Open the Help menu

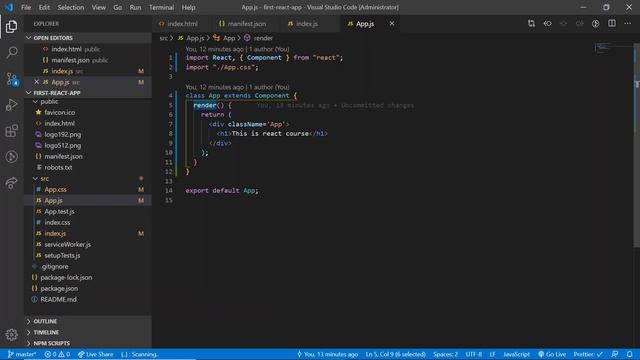pyautogui.click(x=188, y=7)
